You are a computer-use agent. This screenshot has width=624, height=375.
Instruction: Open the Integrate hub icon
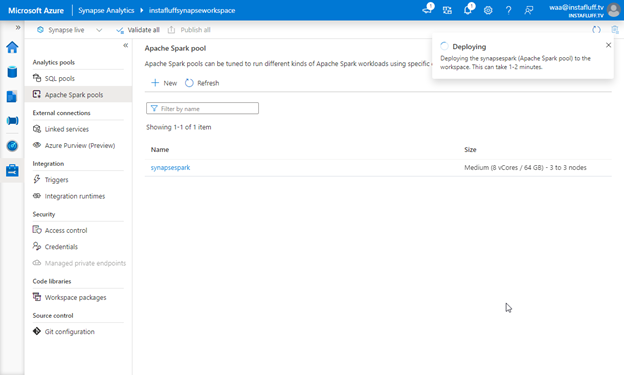pos(12,121)
